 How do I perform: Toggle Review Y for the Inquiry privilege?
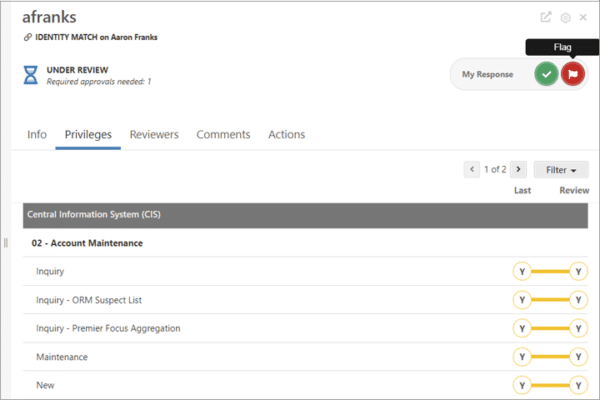pos(578,271)
